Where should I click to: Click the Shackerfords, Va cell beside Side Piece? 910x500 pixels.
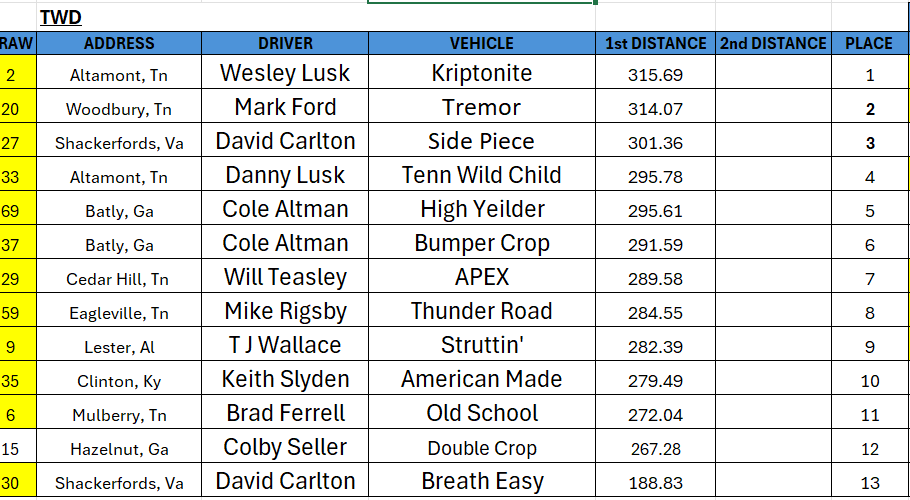point(119,140)
